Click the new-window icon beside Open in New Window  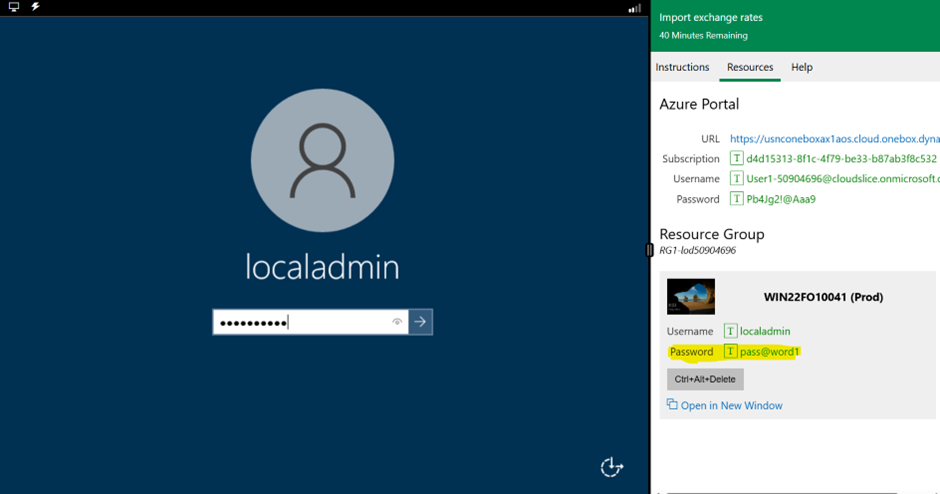[672, 405]
